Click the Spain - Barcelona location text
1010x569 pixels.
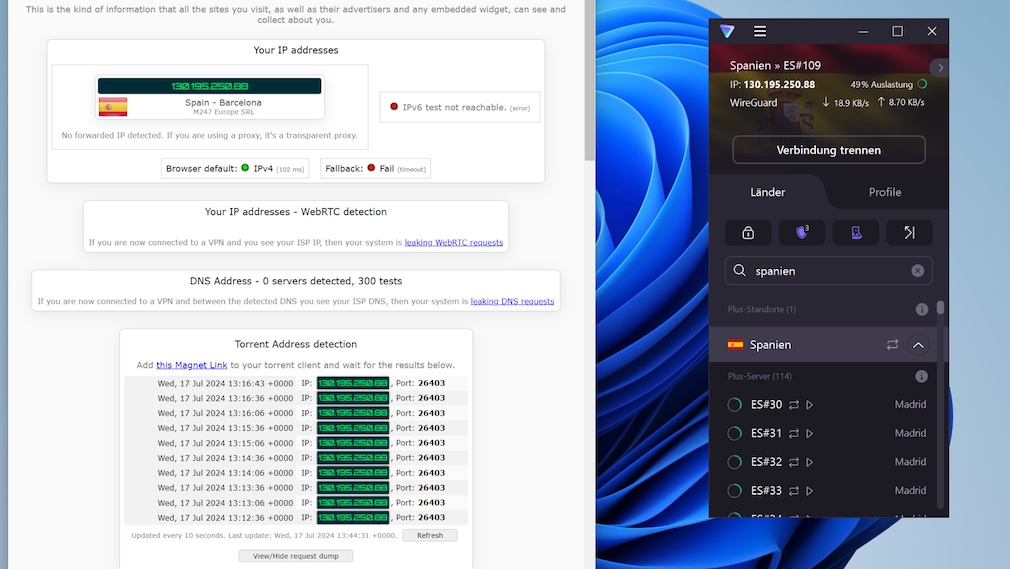coord(223,102)
